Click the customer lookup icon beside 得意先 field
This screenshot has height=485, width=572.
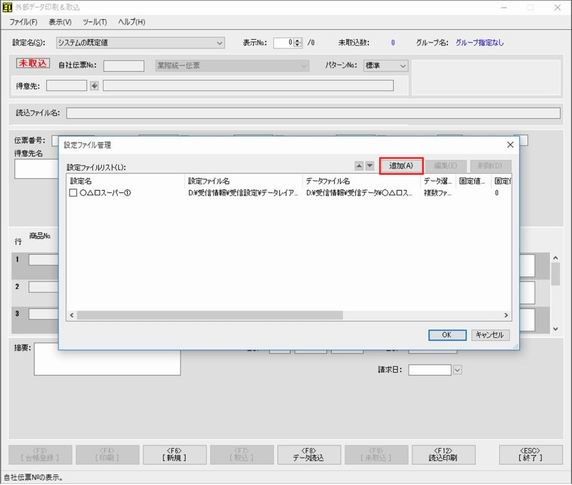click(94, 86)
